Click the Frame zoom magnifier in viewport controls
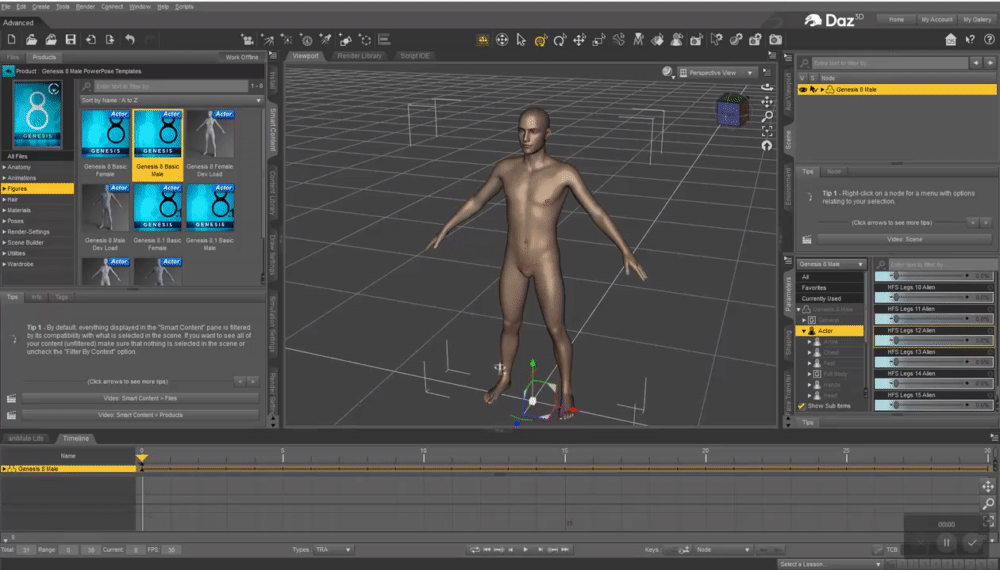 click(x=766, y=117)
